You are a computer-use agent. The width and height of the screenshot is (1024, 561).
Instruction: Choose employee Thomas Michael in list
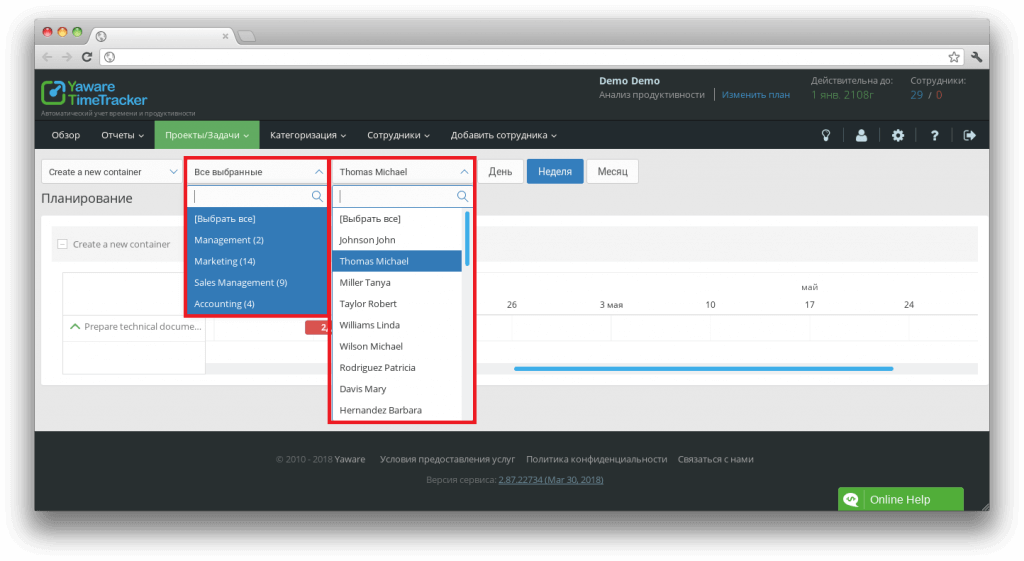[397, 261]
